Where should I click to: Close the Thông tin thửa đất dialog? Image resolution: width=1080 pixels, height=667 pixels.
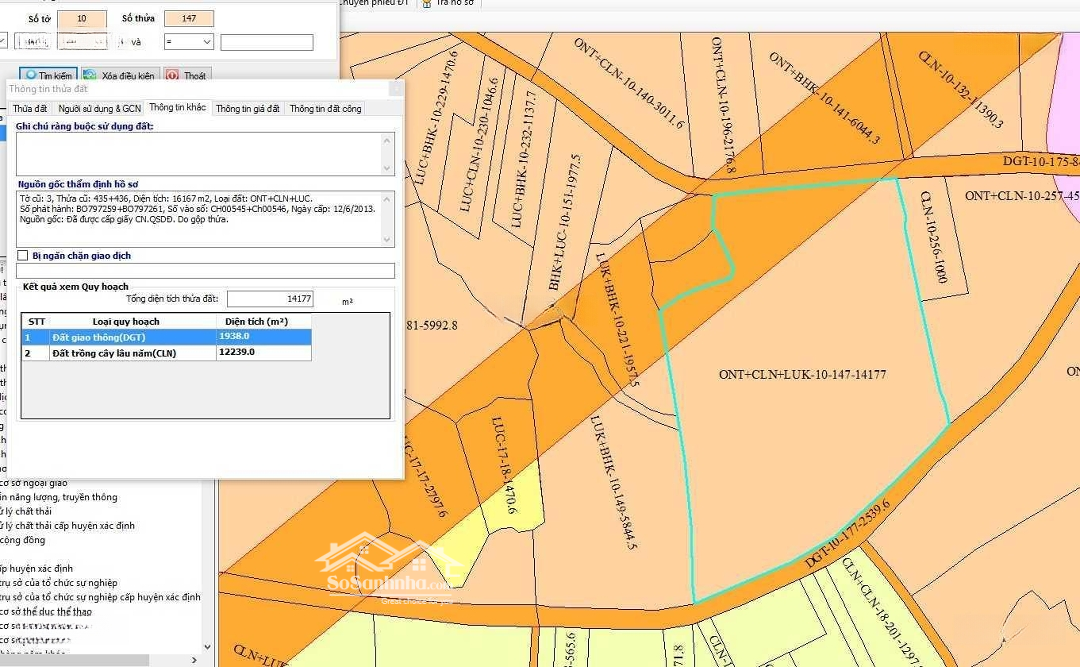(396, 89)
